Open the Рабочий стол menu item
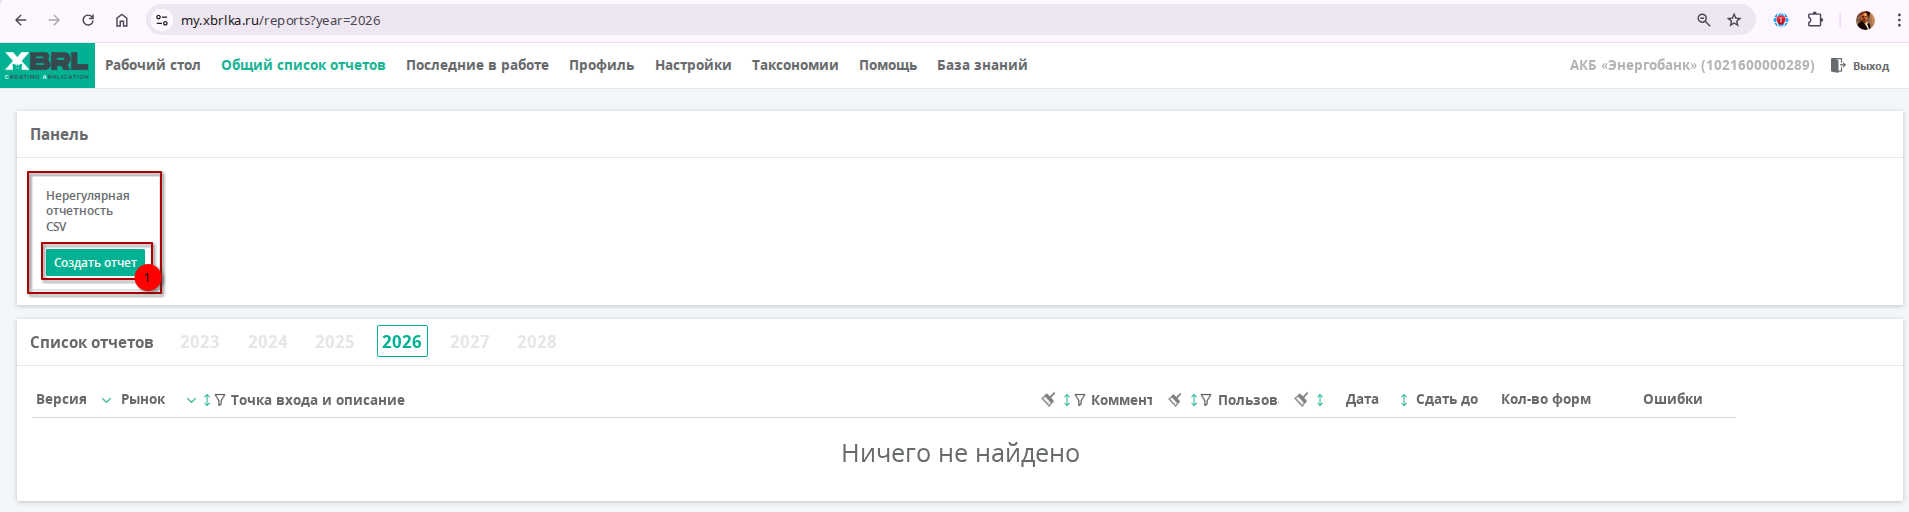This screenshot has width=1909, height=512. [152, 65]
